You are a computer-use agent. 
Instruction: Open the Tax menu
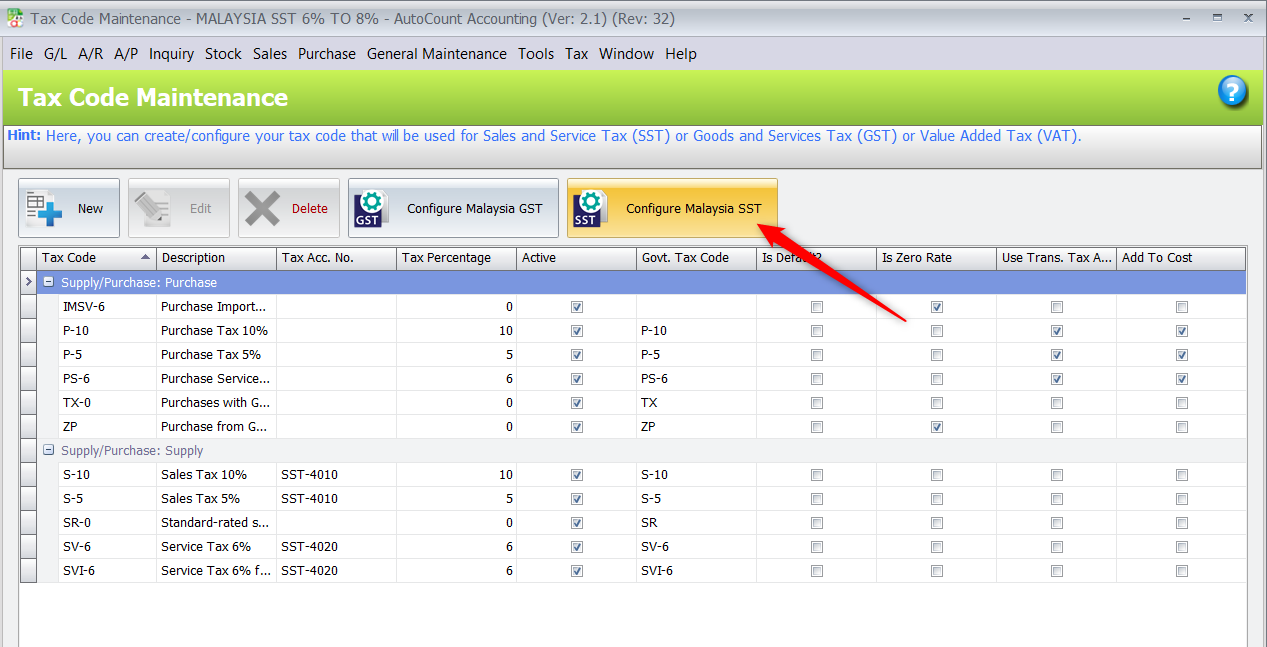click(576, 54)
